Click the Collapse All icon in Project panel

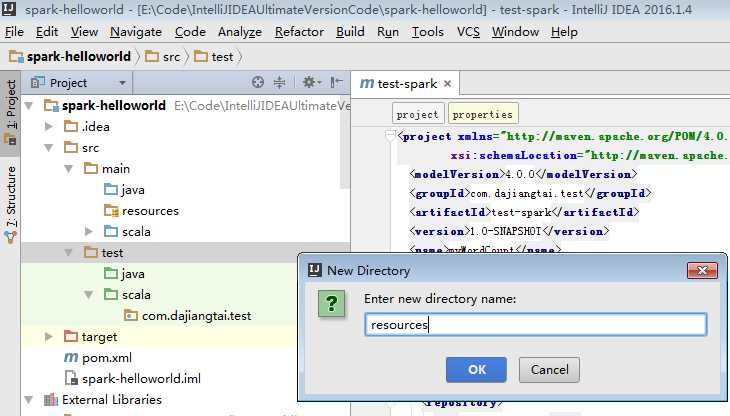pyautogui.click(x=279, y=82)
